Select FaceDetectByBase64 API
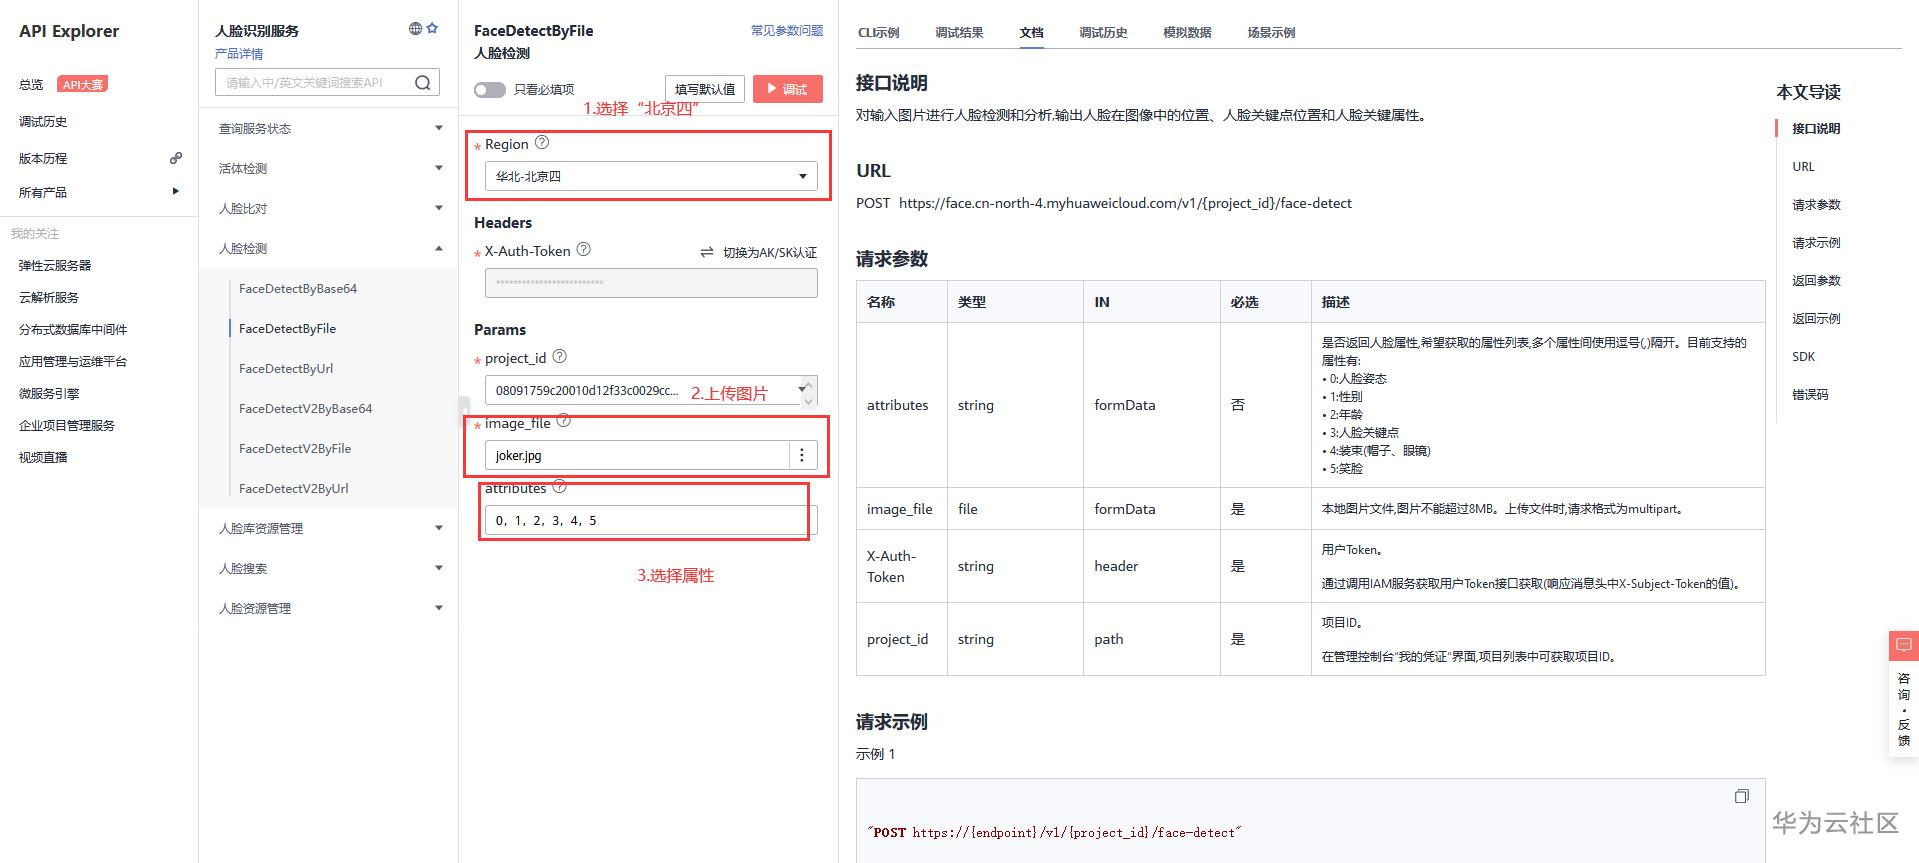This screenshot has width=1919, height=863. [298, 288]
